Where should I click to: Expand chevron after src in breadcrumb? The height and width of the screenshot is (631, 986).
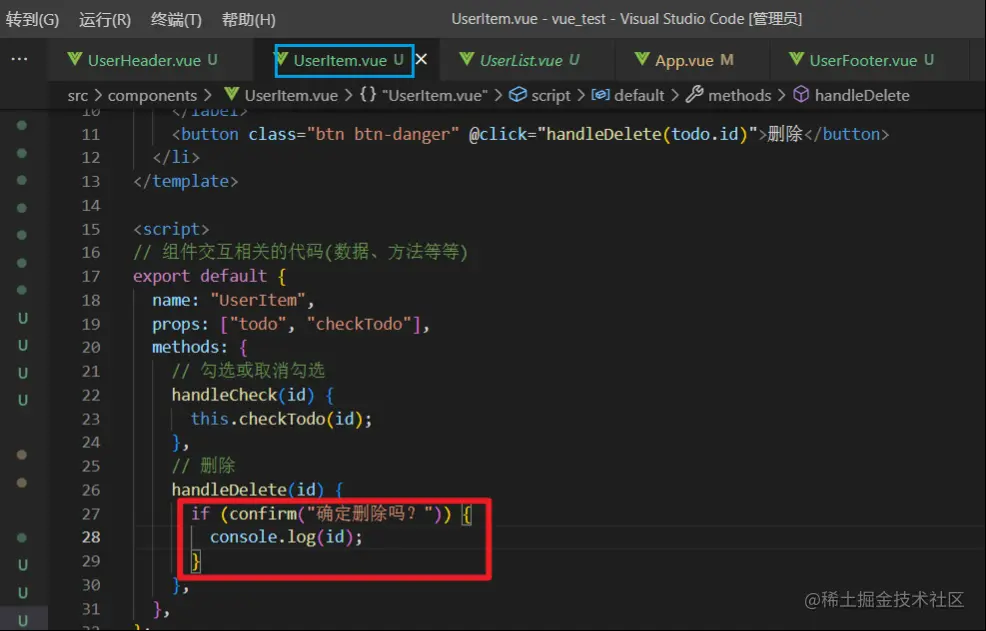pos(98,96)
